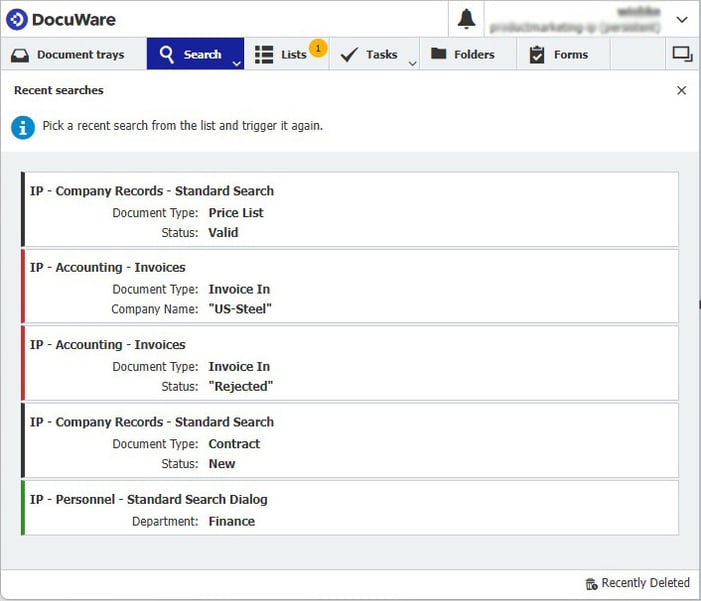Open the Tasks tab
The height and width of the screenshot is (601, 701).
(369, 54)
